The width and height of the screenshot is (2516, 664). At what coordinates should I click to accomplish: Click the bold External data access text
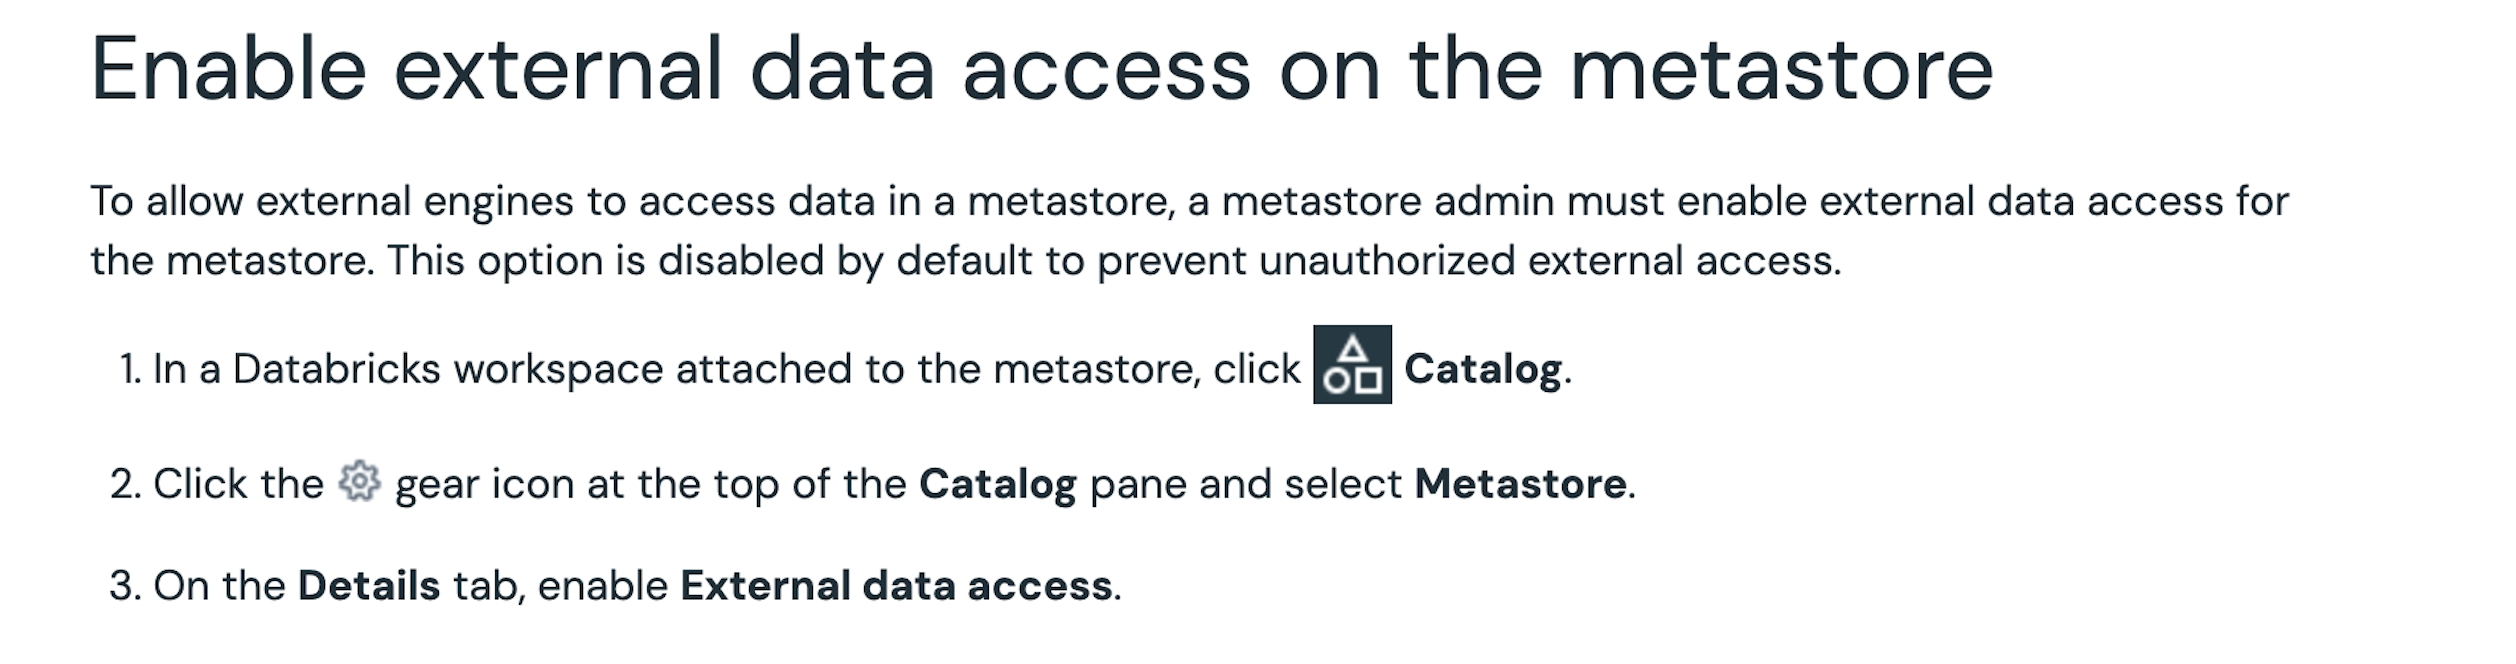(x=896, y=586)
